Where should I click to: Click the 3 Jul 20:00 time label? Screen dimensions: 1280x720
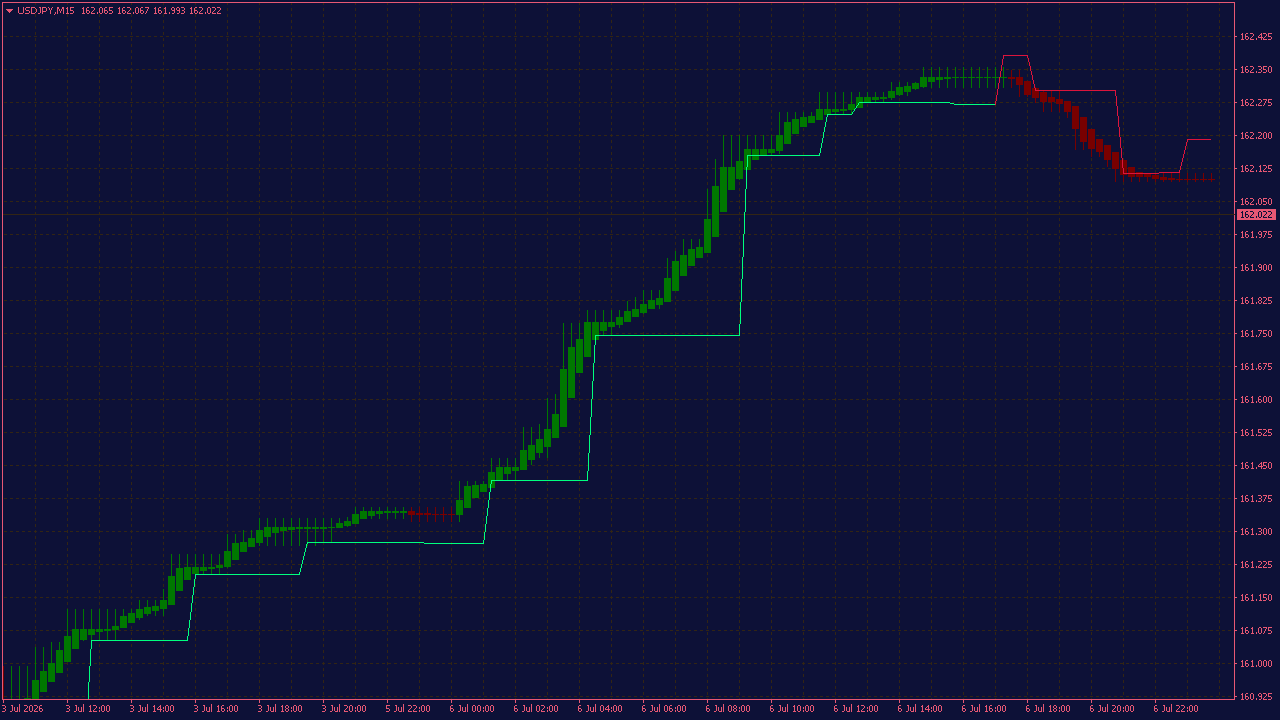pos(344,709)
